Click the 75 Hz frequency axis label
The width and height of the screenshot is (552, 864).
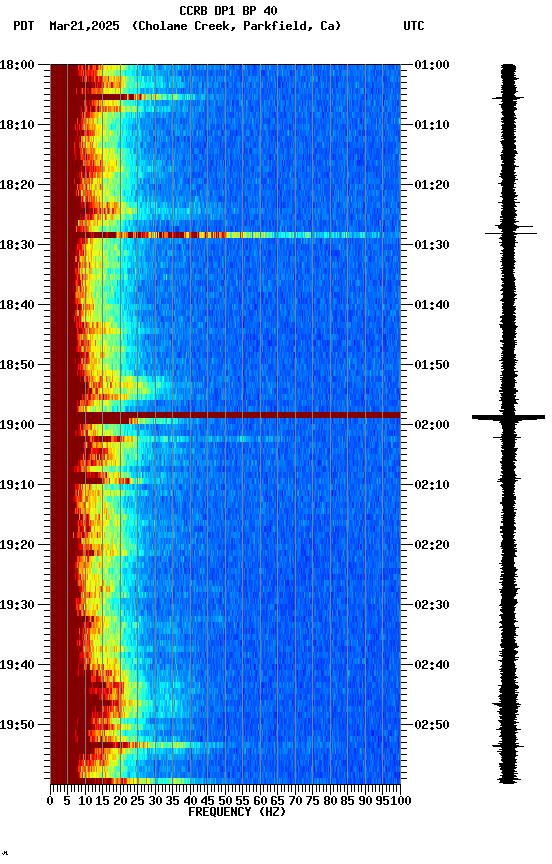pyautogui.click(x=312, y=801)
